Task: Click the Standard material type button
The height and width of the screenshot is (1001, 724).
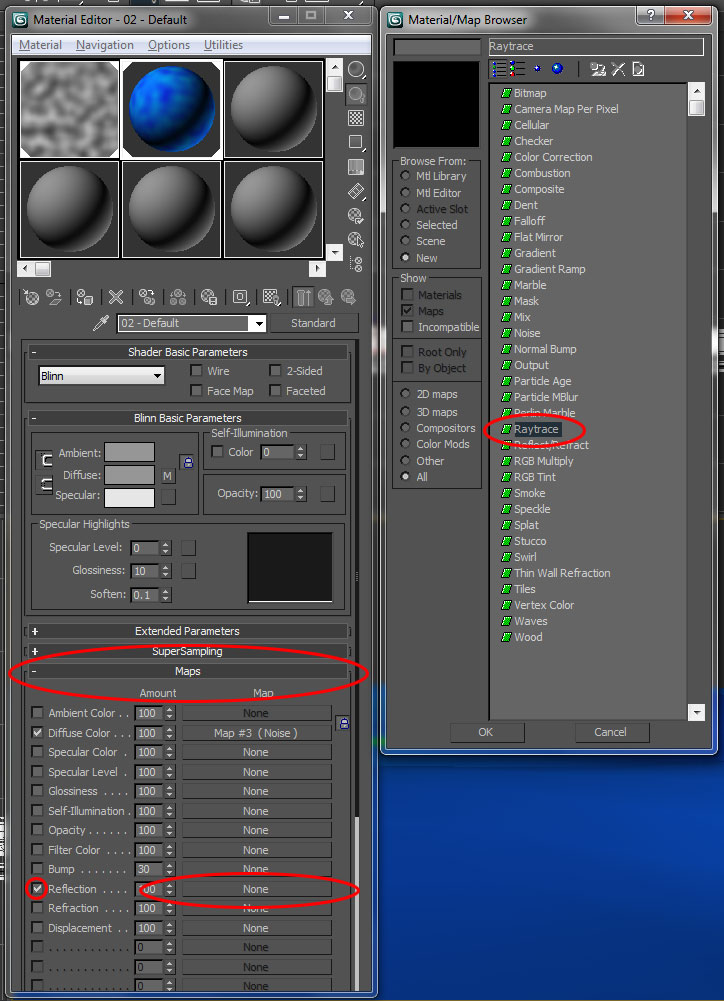Action: pyautogui.click(x=313, y=323)
